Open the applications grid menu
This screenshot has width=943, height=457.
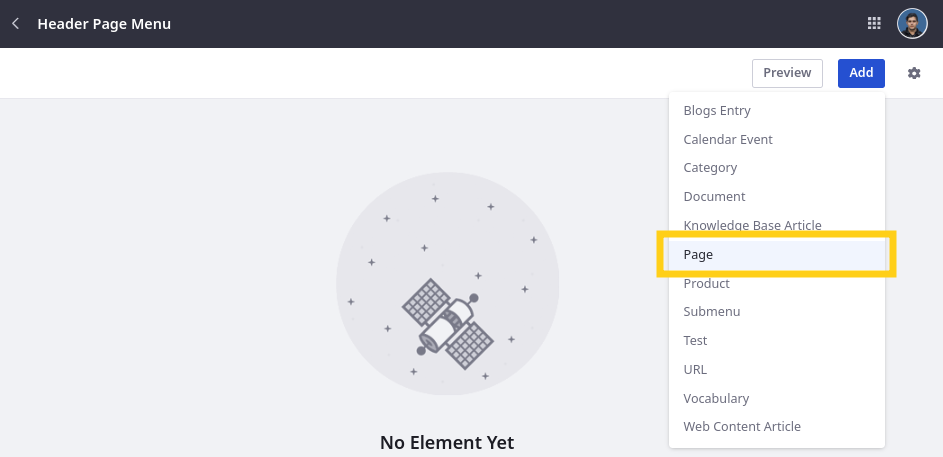coord(874,23)
